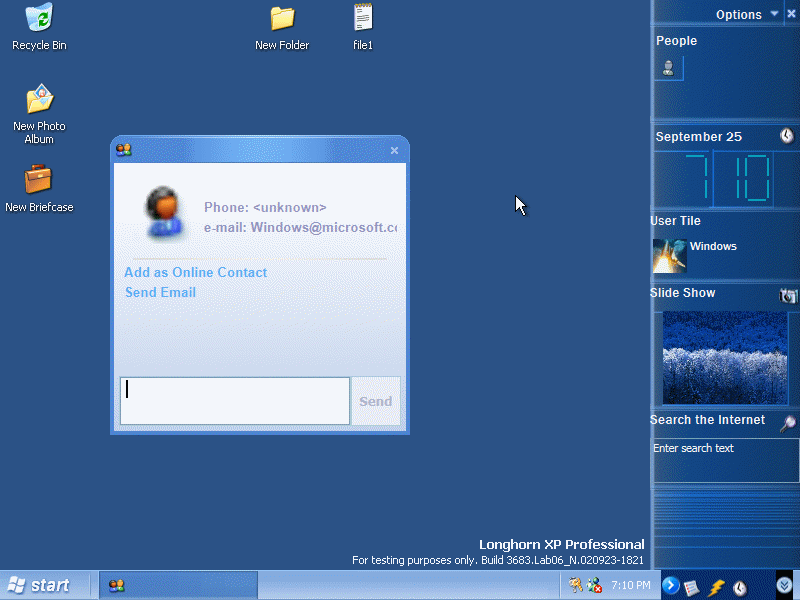Viewport: 800px width, 600px height.
Task: Click the contact icon under People
Action: (668, 68)
